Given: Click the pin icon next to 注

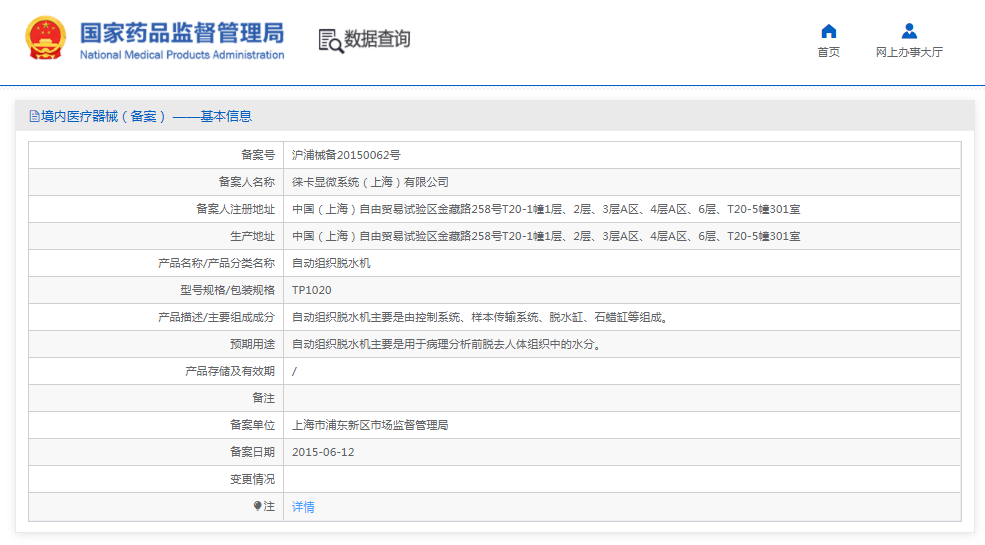Looking at the screenshot, I should click(257, 507).
